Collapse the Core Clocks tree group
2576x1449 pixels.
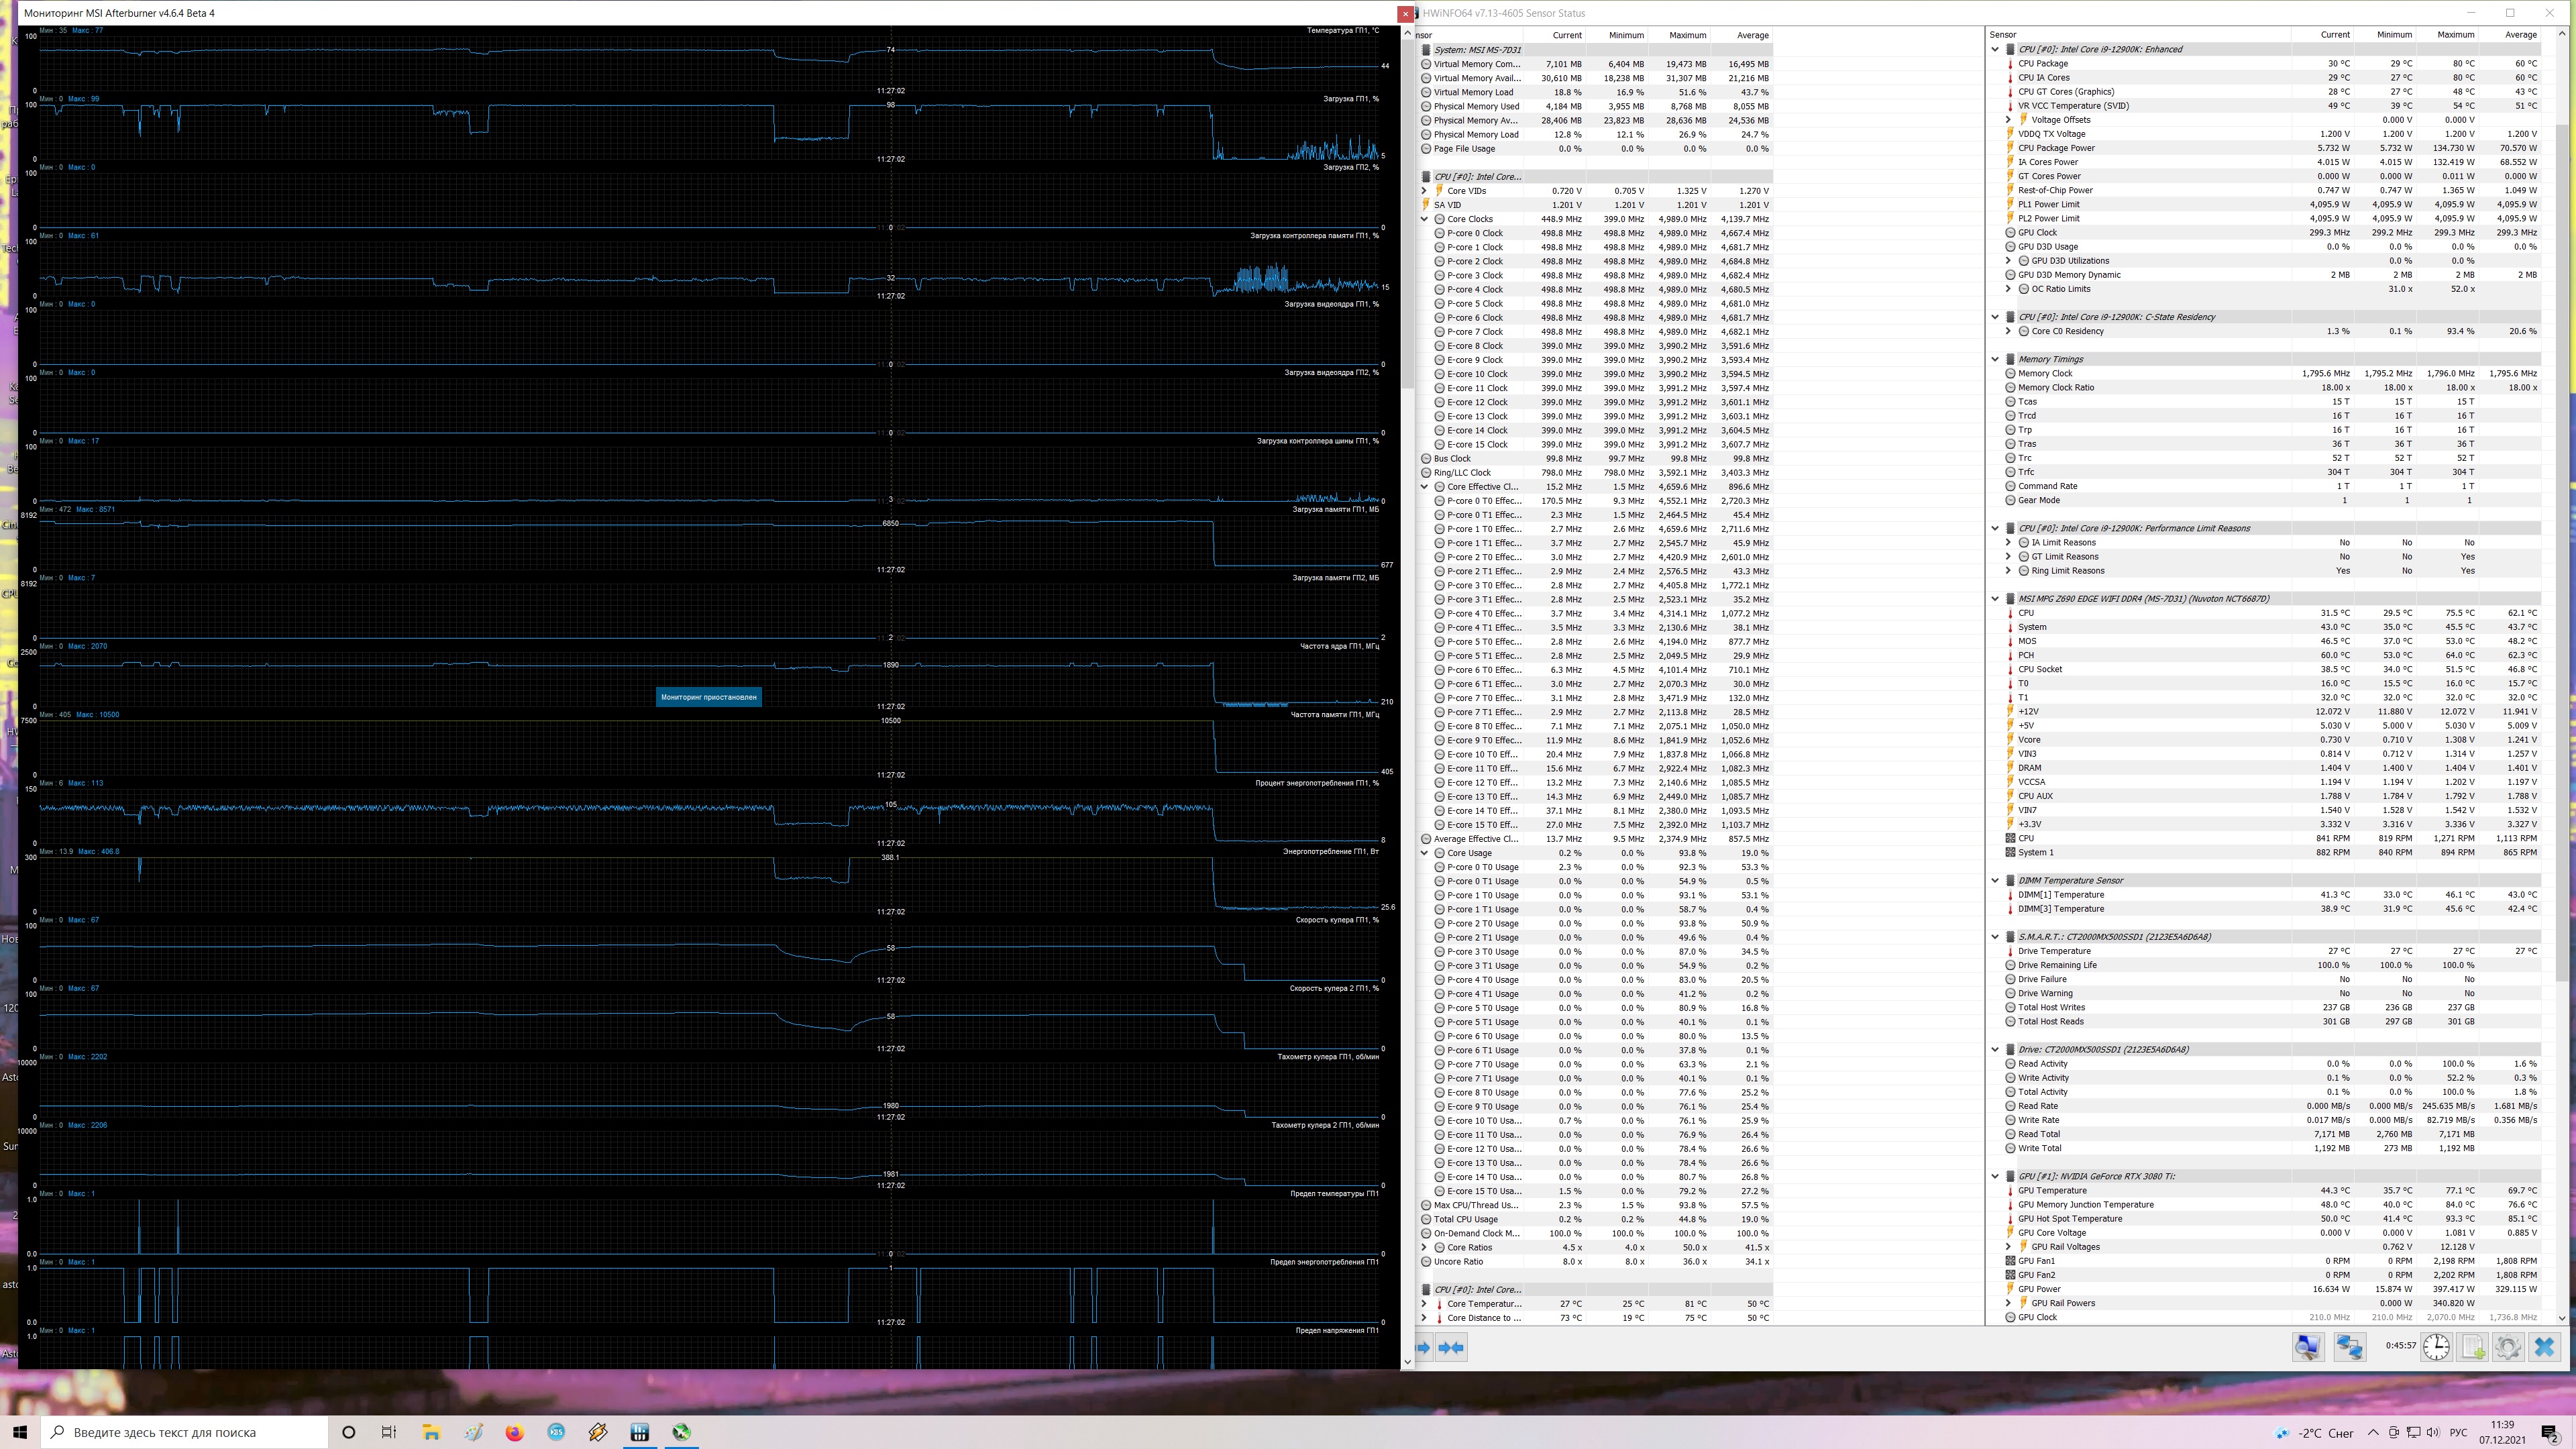coord(1424,219)
